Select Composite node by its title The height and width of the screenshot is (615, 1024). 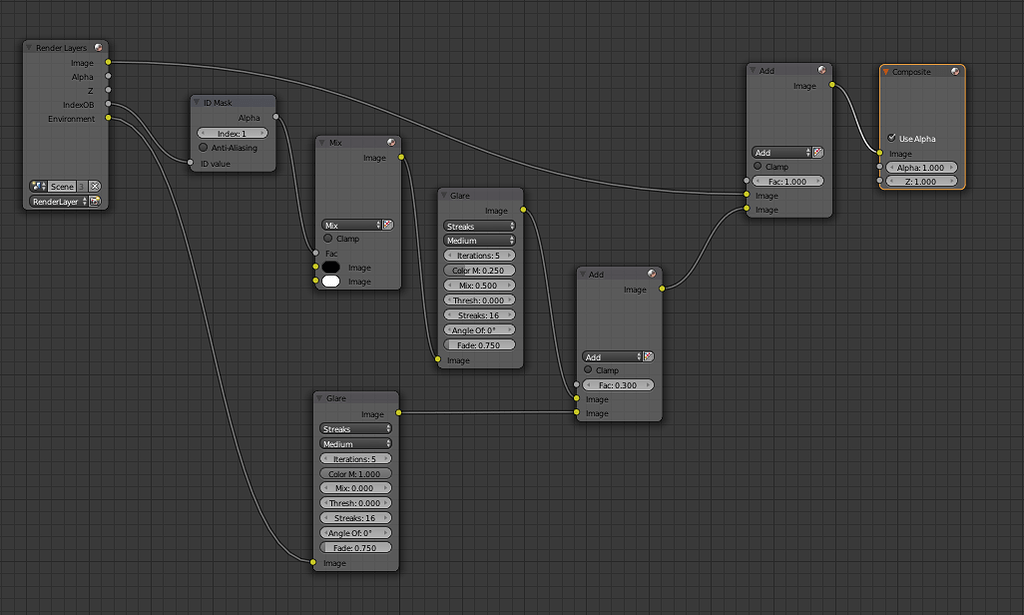click(911, 72)
